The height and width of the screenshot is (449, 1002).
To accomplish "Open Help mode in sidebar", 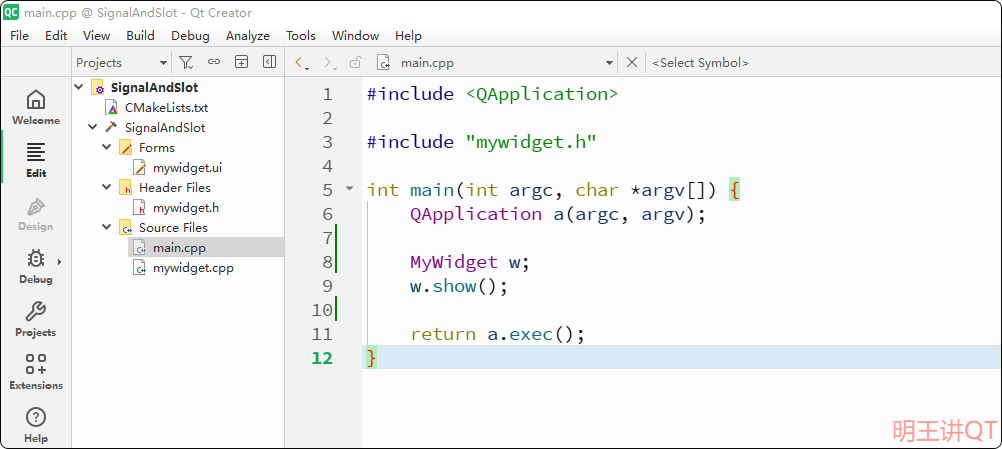I will [x=36, y=424].
